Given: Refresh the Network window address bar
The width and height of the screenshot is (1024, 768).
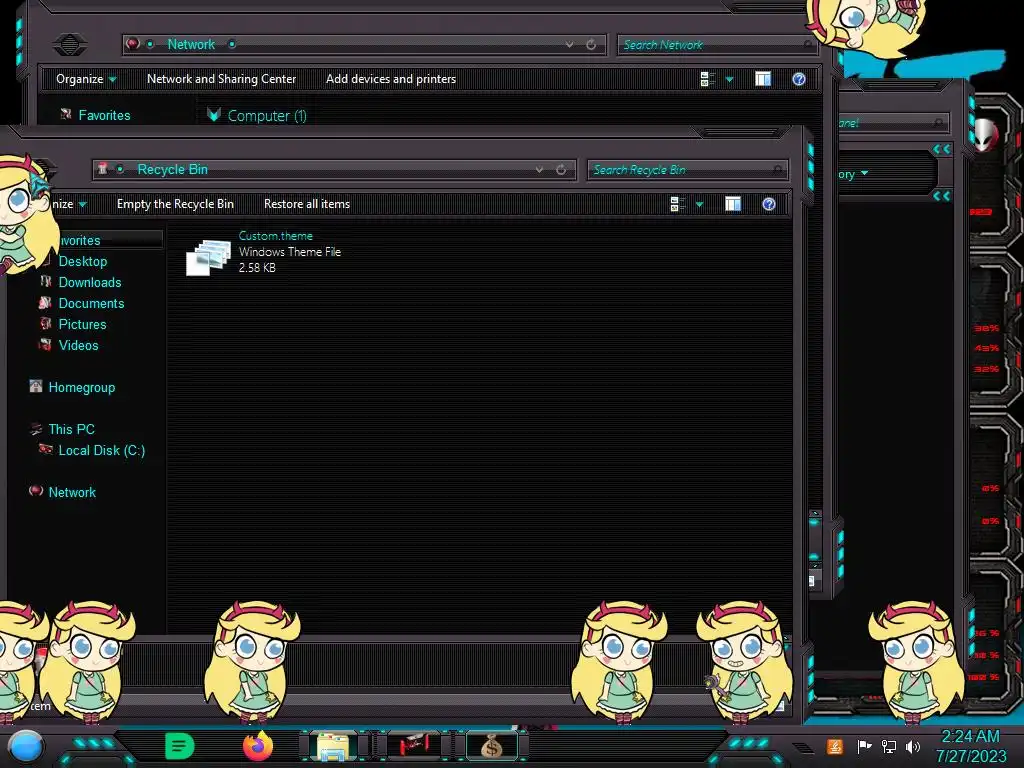Looking at the screenshot, I should (x=591, y=44).
